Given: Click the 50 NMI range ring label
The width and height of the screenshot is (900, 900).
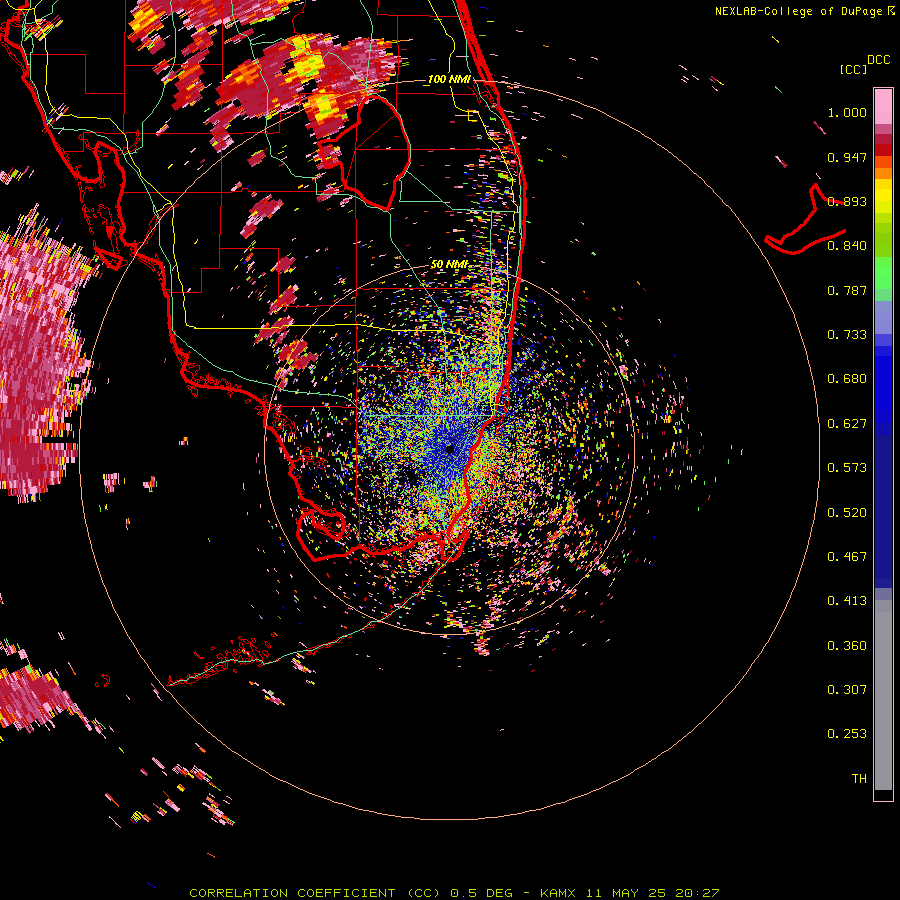Looking at the screenshot, I should pos(449,265).
